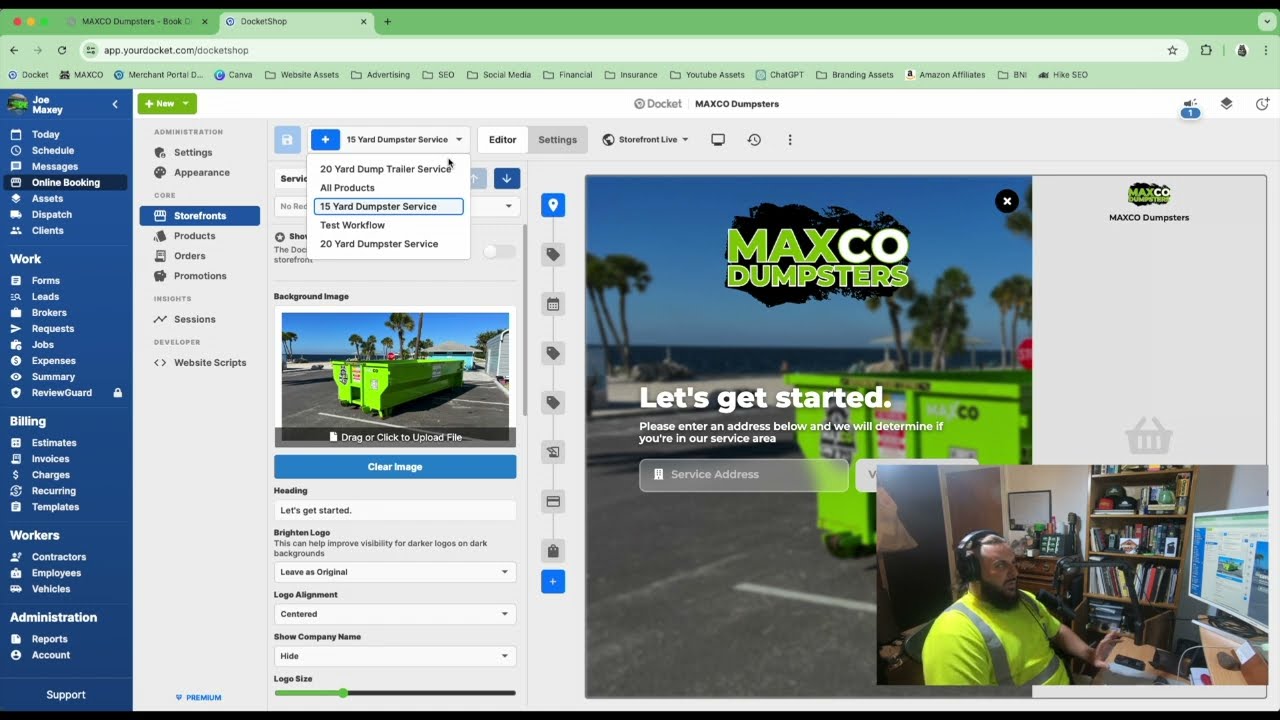The height and width of the screenshot is (720, 1280).
Task: Click the stacked layers icon in header
Action: [x=1226, y=104]
